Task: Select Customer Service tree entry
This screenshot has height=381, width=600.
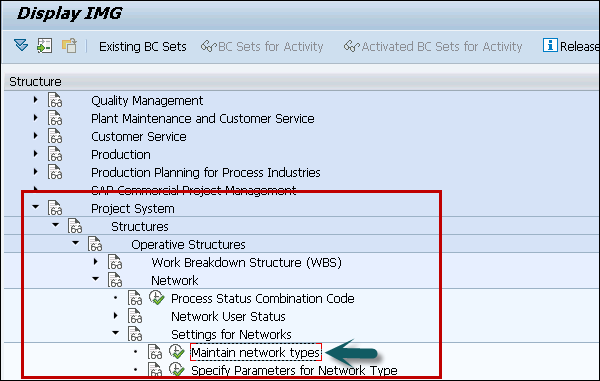Action: [139, 137]
